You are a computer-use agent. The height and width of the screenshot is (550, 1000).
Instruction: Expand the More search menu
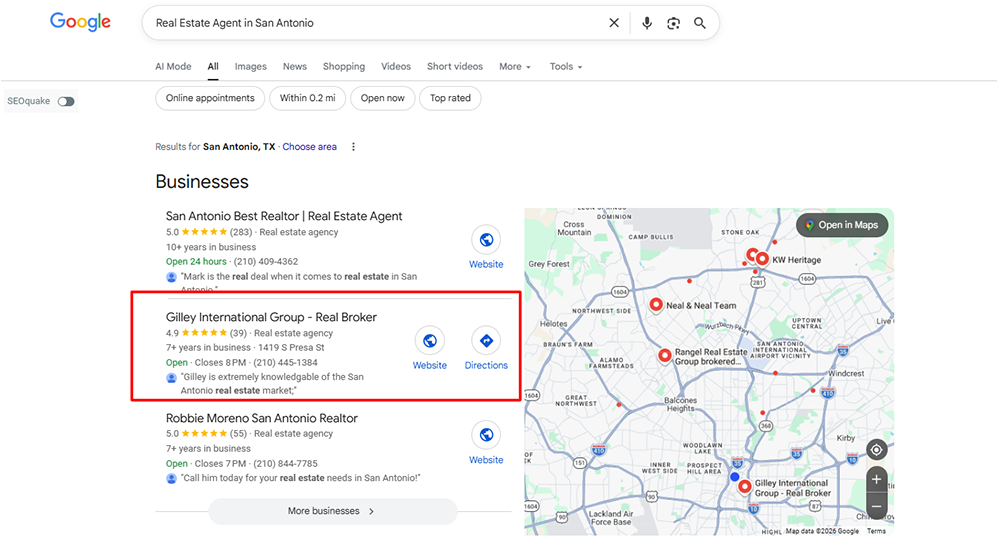point(515,66)
